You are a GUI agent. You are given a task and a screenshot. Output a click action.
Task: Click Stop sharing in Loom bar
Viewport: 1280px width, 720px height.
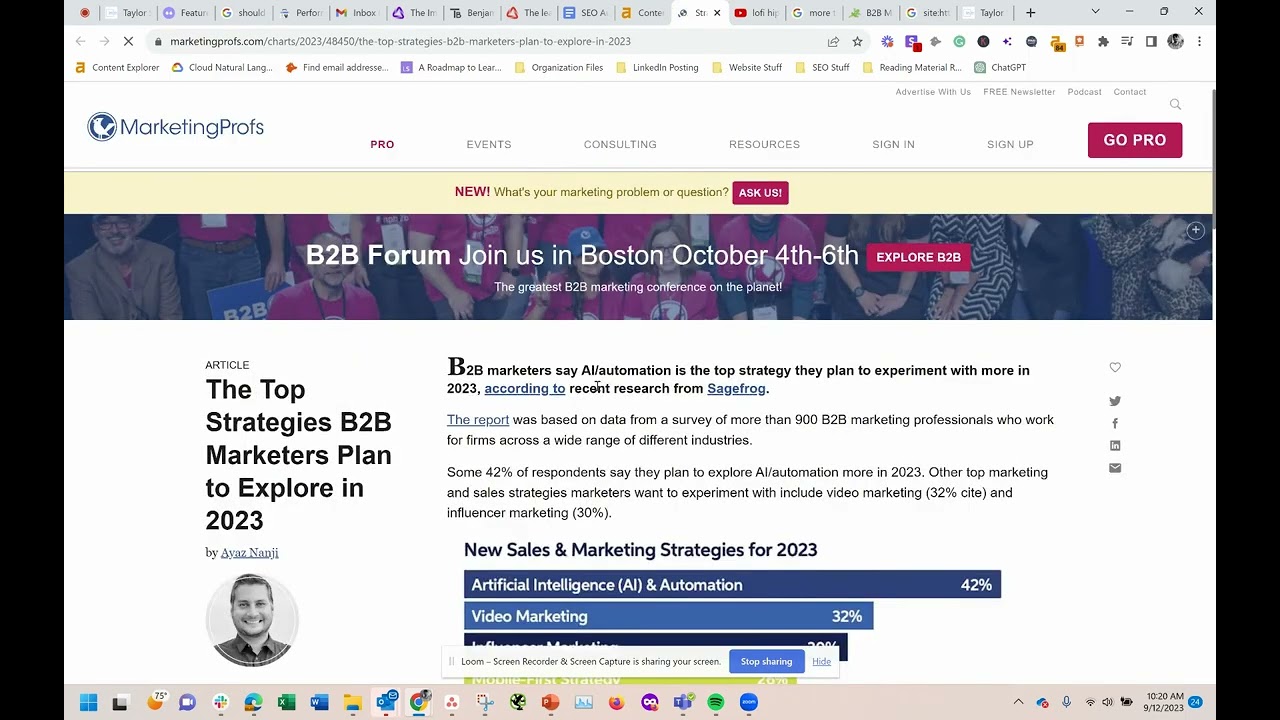click(766, 662)
